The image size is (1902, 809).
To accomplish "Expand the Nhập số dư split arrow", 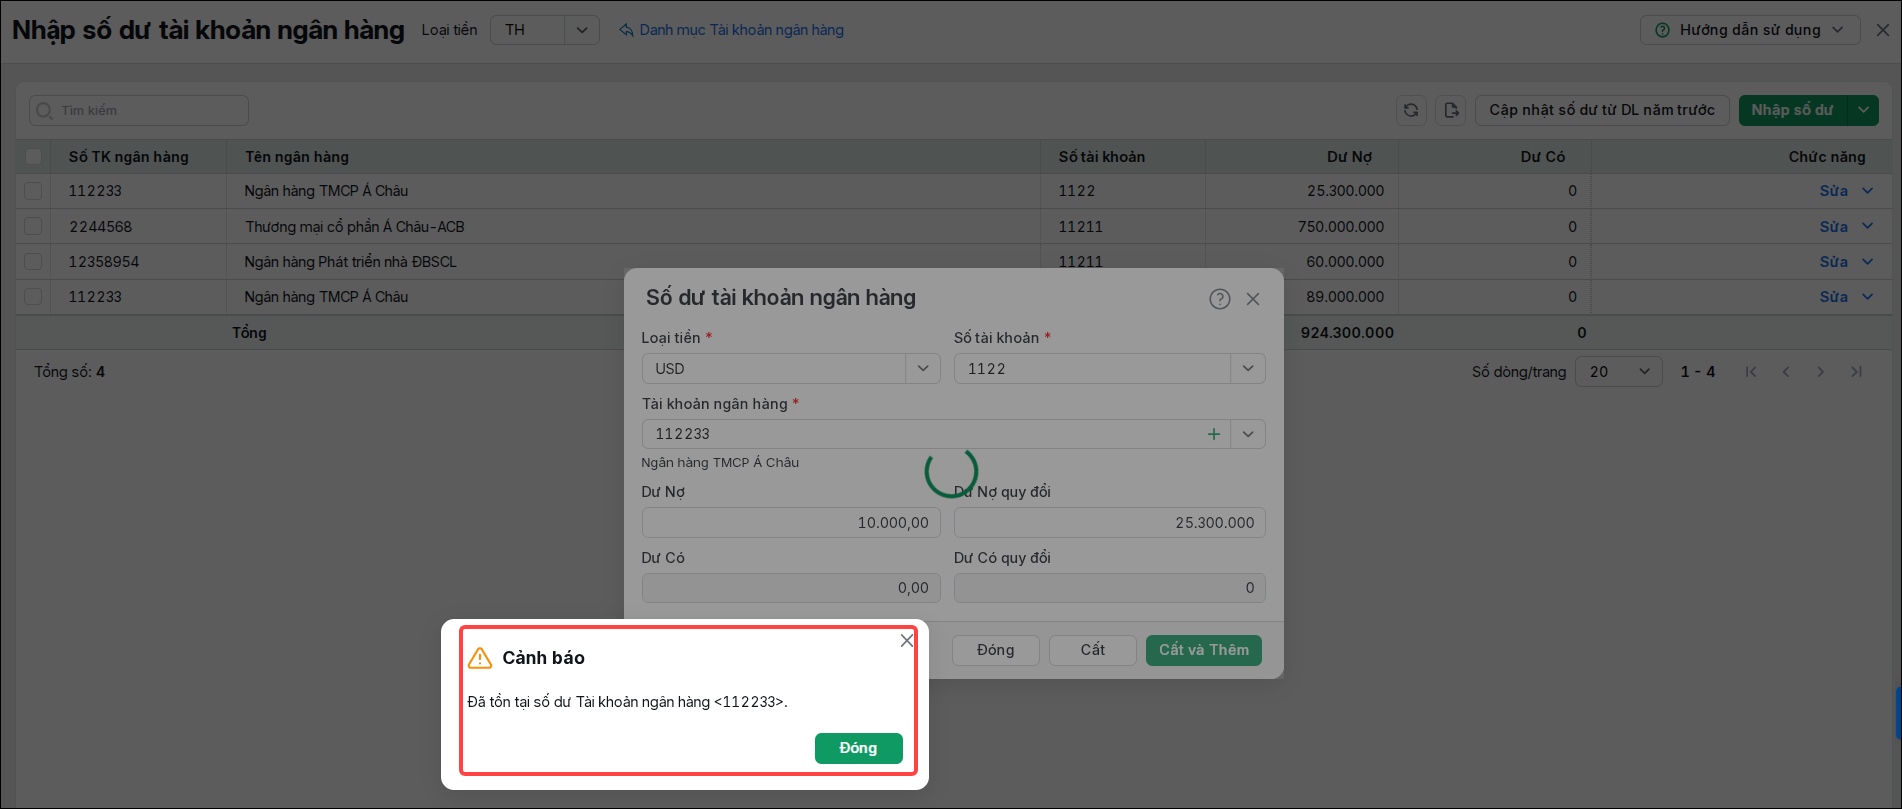I will pos(1863,110).
